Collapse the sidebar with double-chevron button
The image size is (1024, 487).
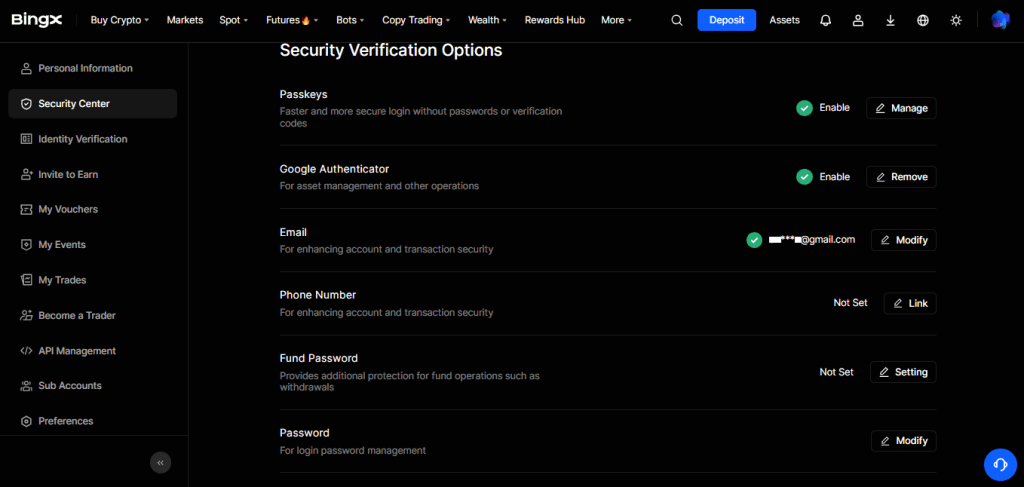161,462
